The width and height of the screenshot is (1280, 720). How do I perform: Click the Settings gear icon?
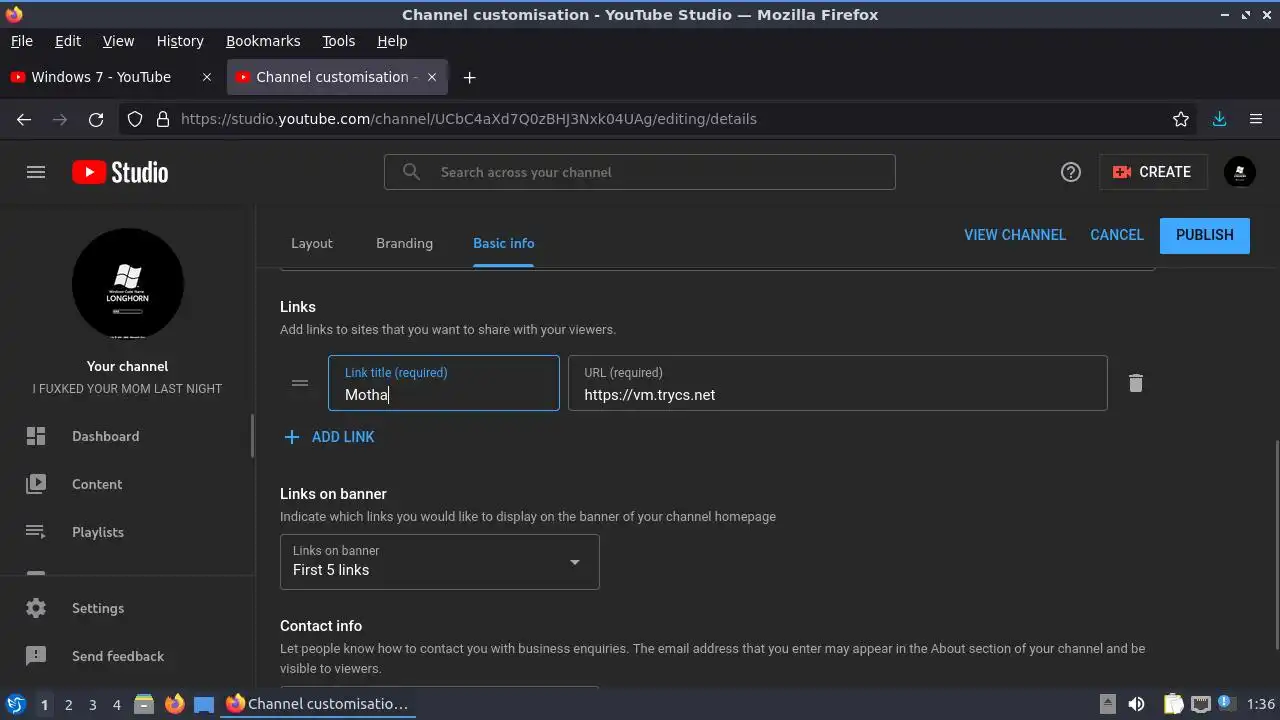36,608
